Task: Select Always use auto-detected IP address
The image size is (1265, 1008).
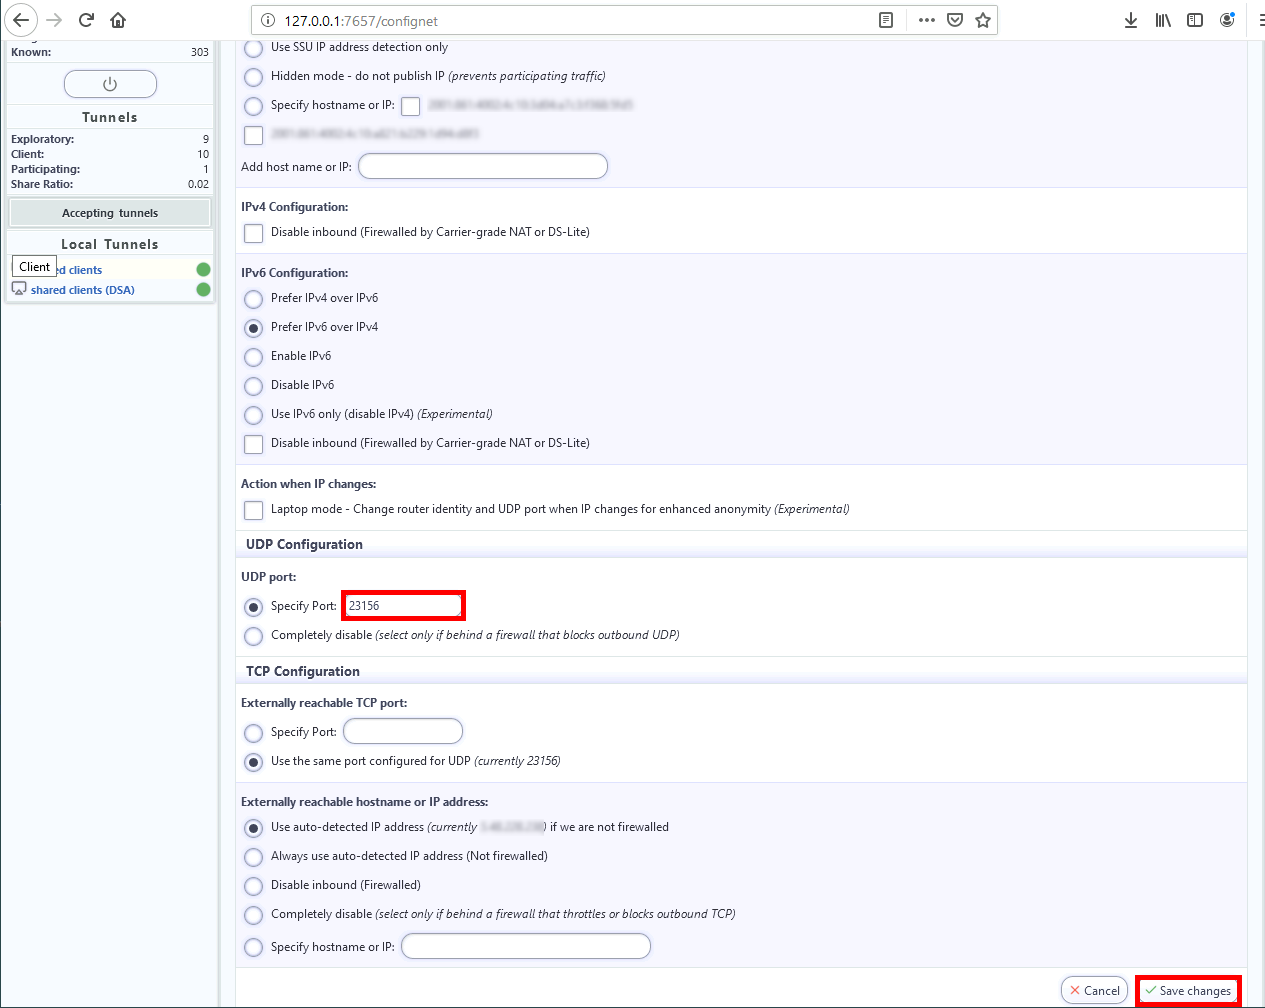Action: [x=254, y=857]
